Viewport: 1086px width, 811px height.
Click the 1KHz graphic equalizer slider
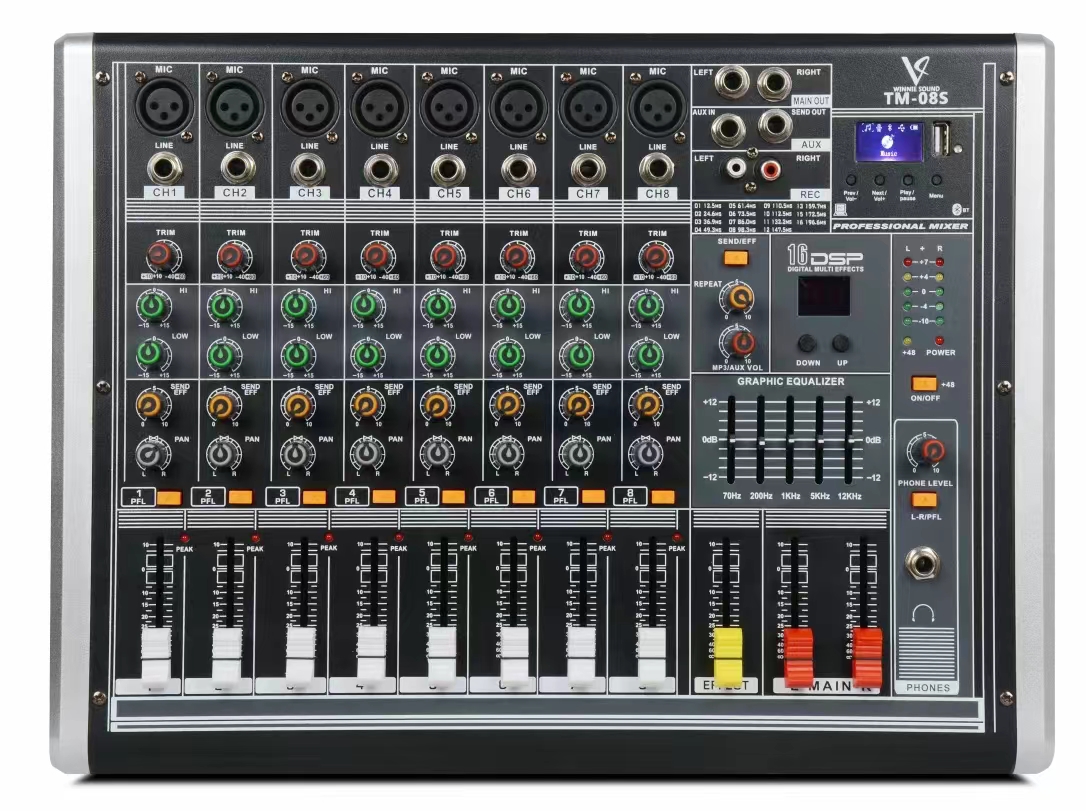click(x=790, y=440)
